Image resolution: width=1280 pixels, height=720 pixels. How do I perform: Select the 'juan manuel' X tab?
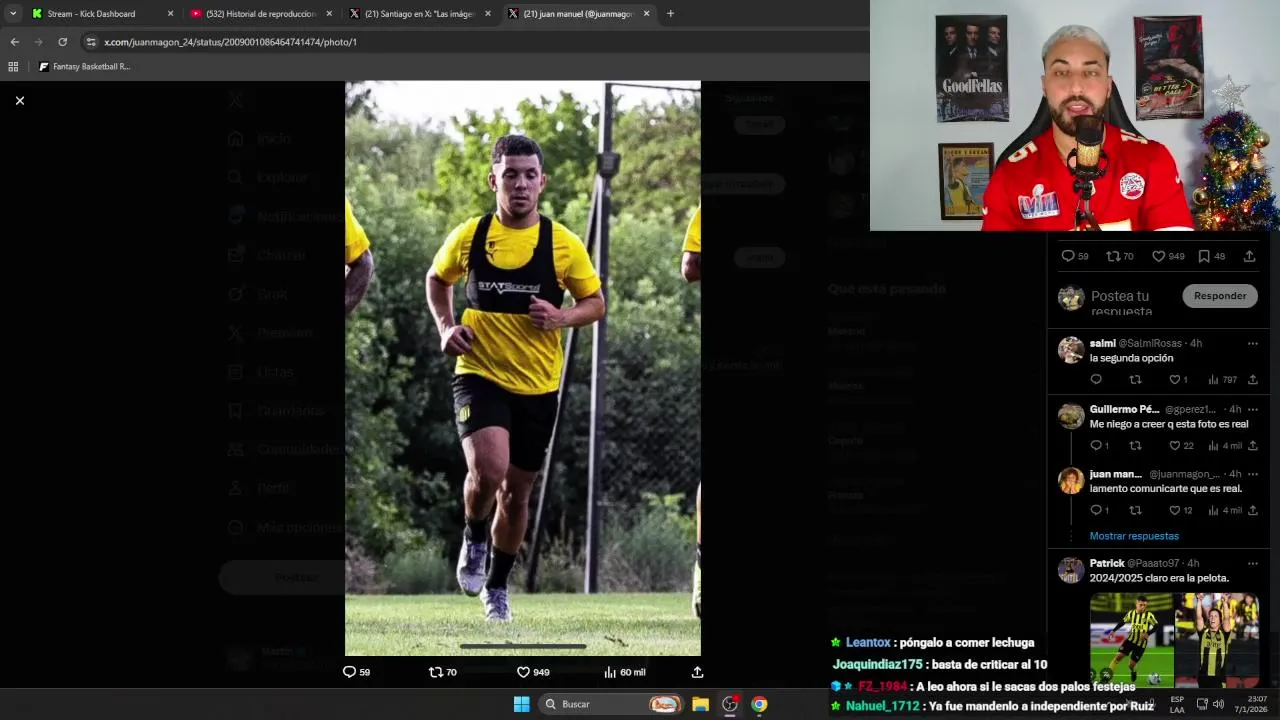(x=578, y=14)
